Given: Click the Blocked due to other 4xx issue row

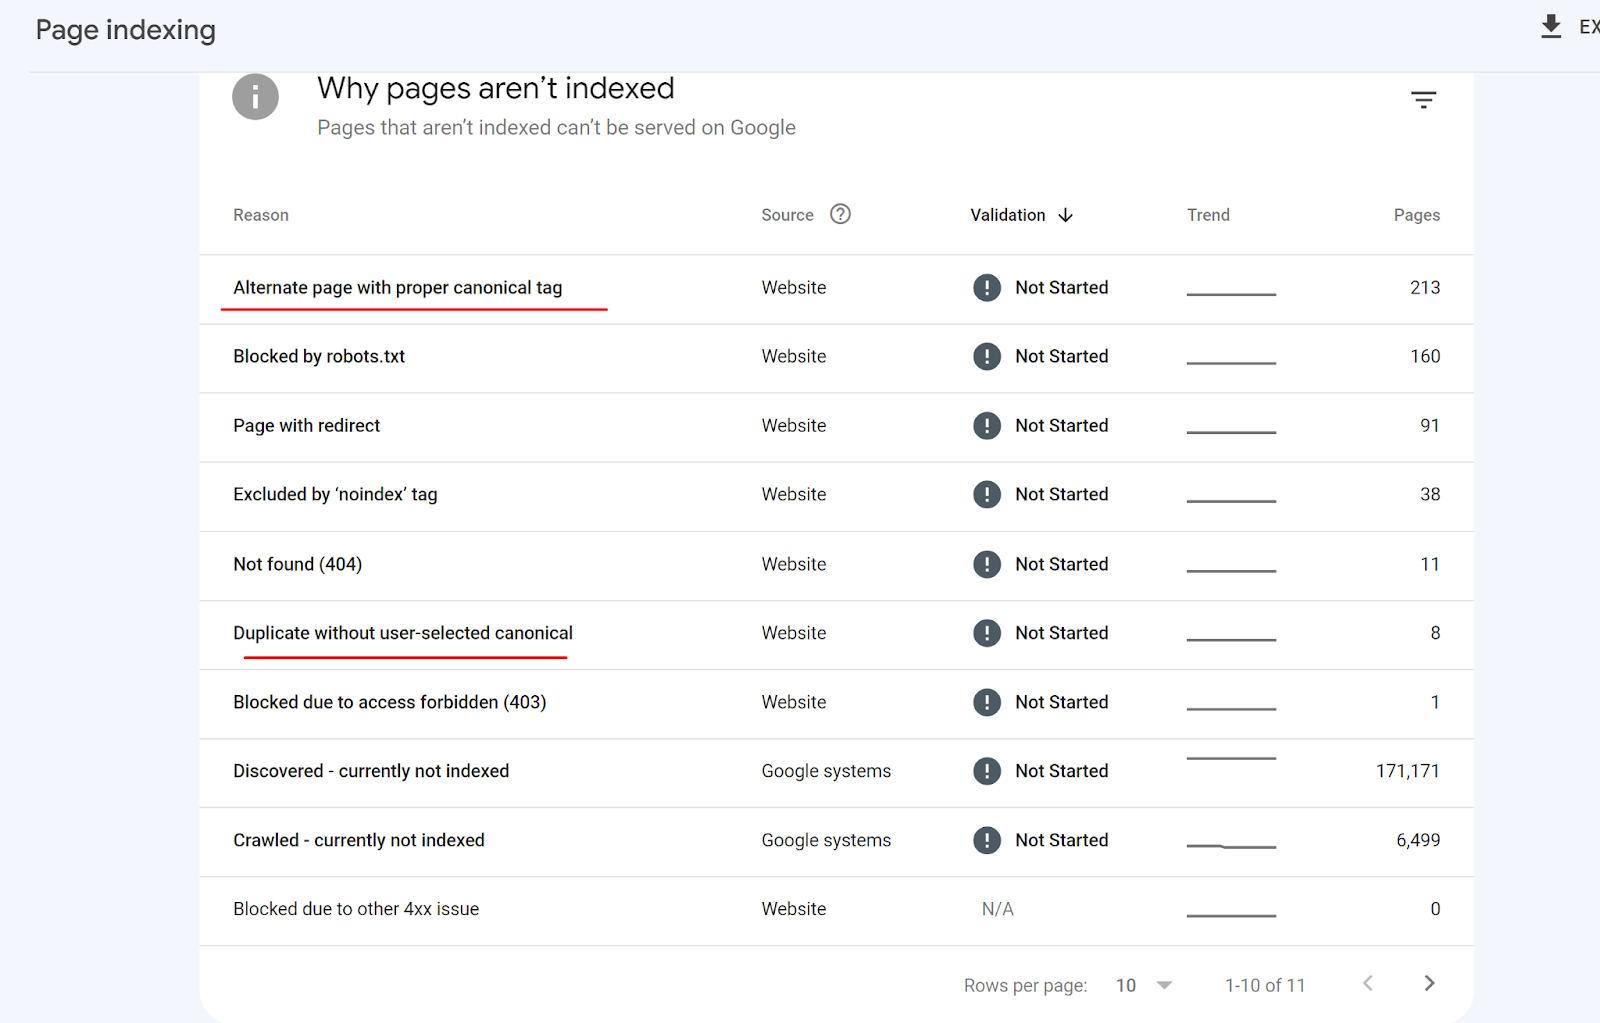Looking at the screenshot, I should point(356,909).
